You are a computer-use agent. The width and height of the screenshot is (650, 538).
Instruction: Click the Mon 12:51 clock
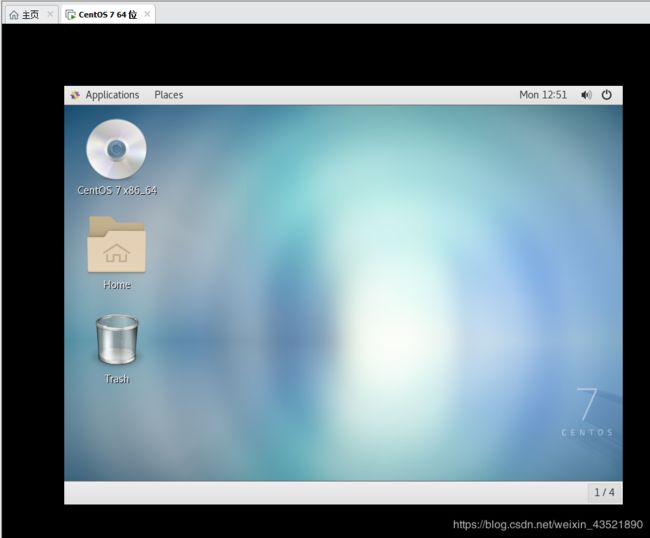[543, 95]
